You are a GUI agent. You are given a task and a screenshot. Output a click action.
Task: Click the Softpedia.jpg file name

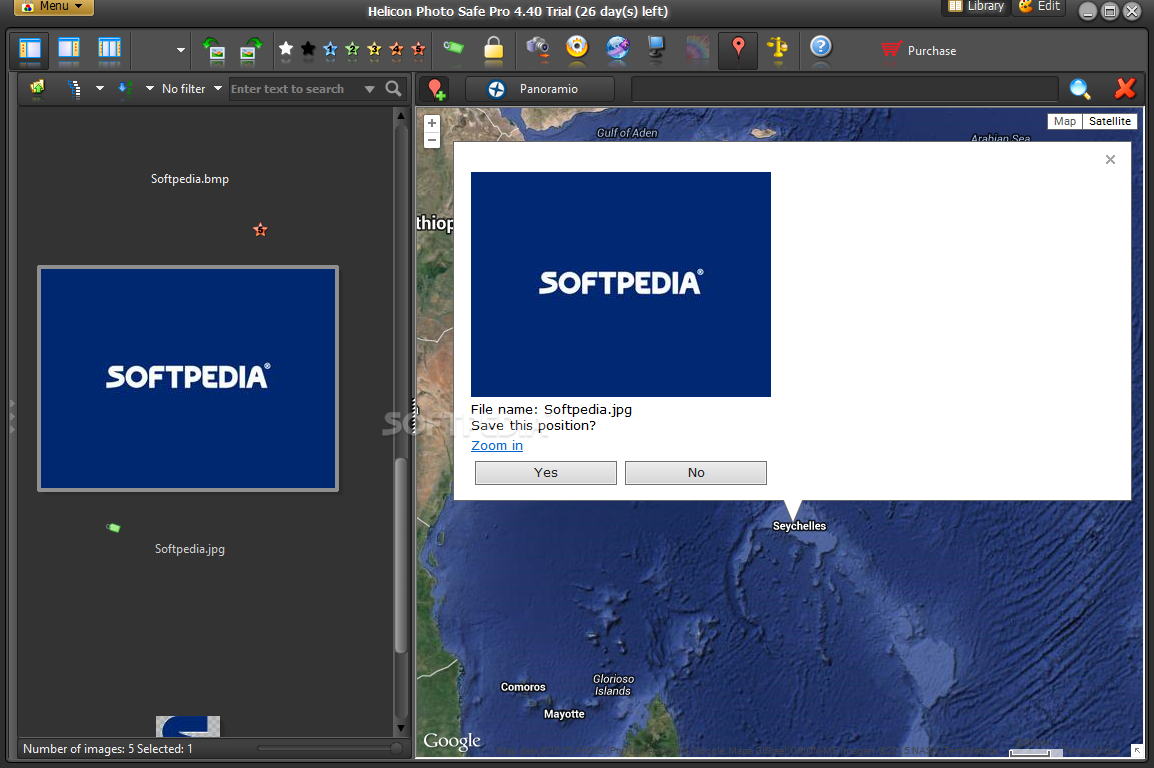pos(190,549)
